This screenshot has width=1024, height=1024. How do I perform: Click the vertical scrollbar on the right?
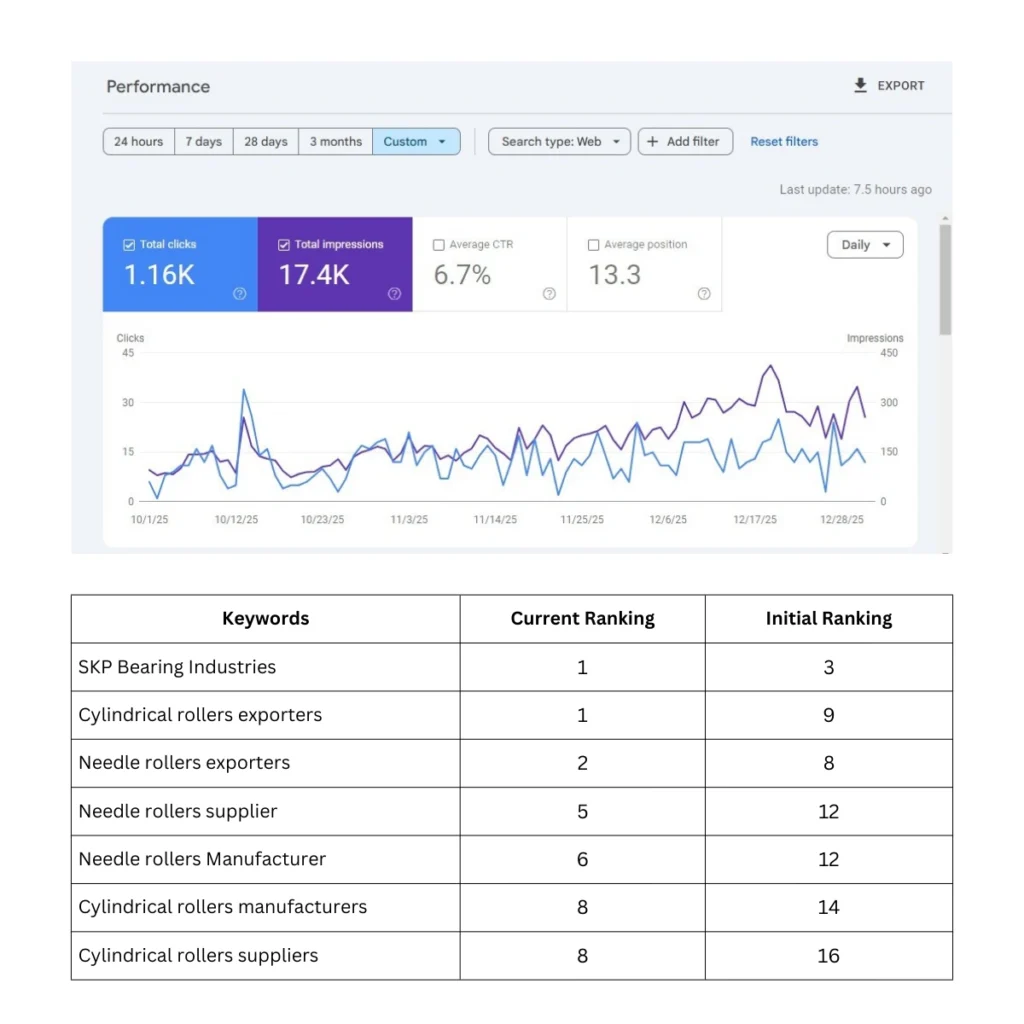pos(945,280)
